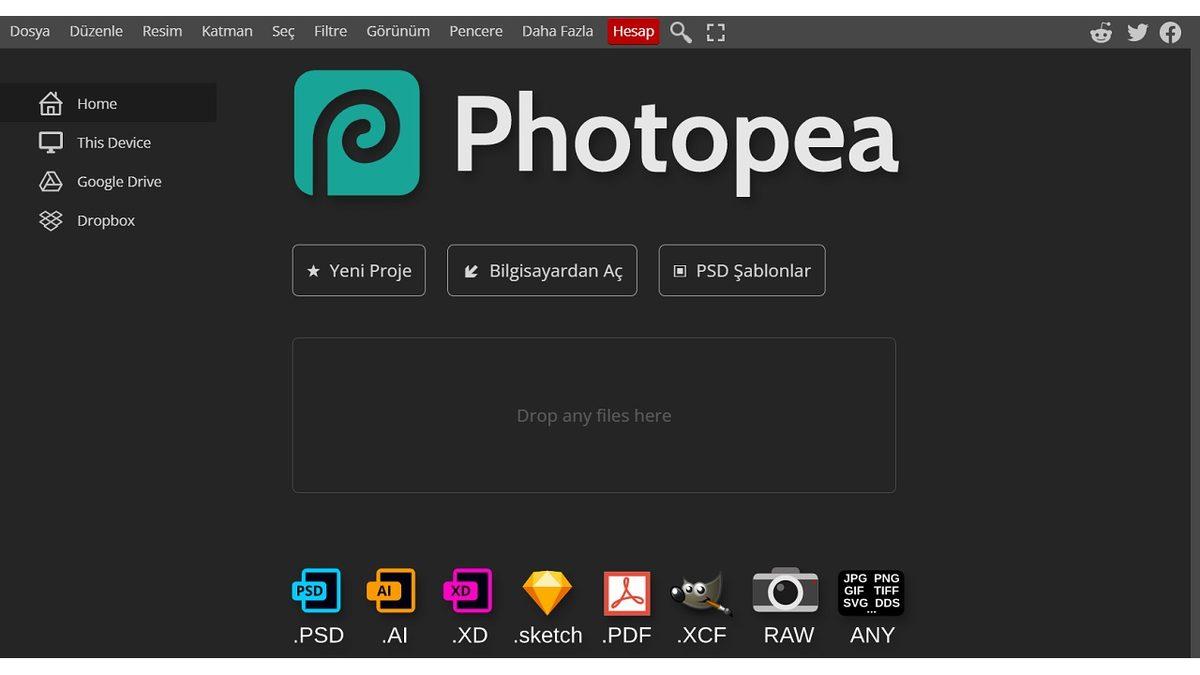This screenshot has width=1200, height=675.
Task: Click the .PSD file format icon
Action: click(x=316, y=591)
